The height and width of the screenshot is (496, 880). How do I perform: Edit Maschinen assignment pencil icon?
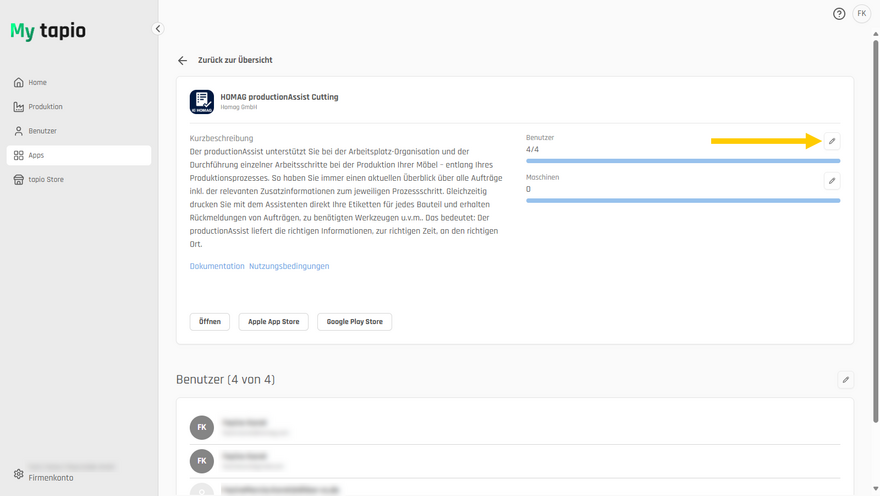point(832,181)
